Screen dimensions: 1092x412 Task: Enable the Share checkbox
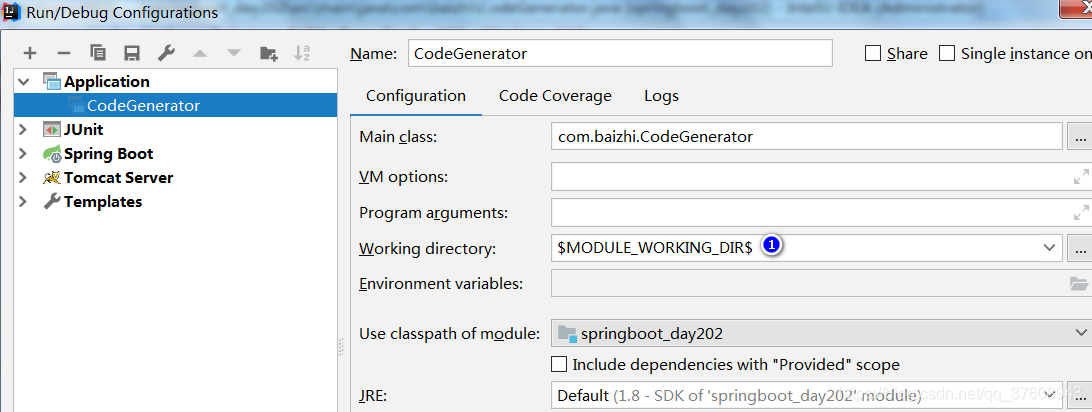click(873, 54)
